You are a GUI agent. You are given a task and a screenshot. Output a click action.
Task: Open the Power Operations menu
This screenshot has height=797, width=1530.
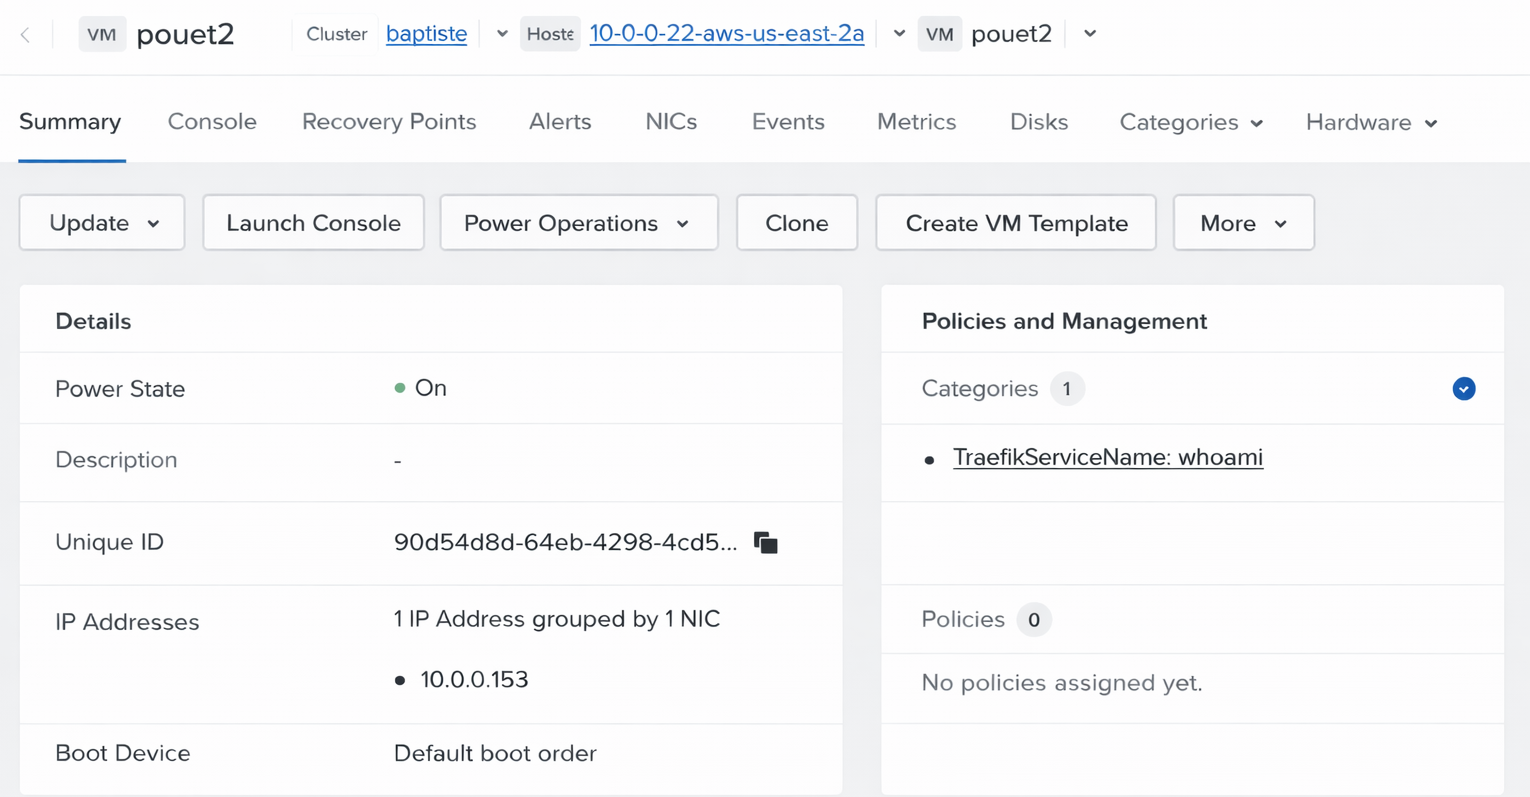(578, 222)
